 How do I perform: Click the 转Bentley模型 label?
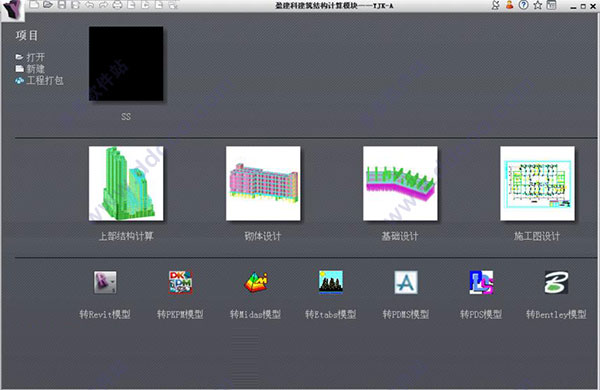point(556,314)
